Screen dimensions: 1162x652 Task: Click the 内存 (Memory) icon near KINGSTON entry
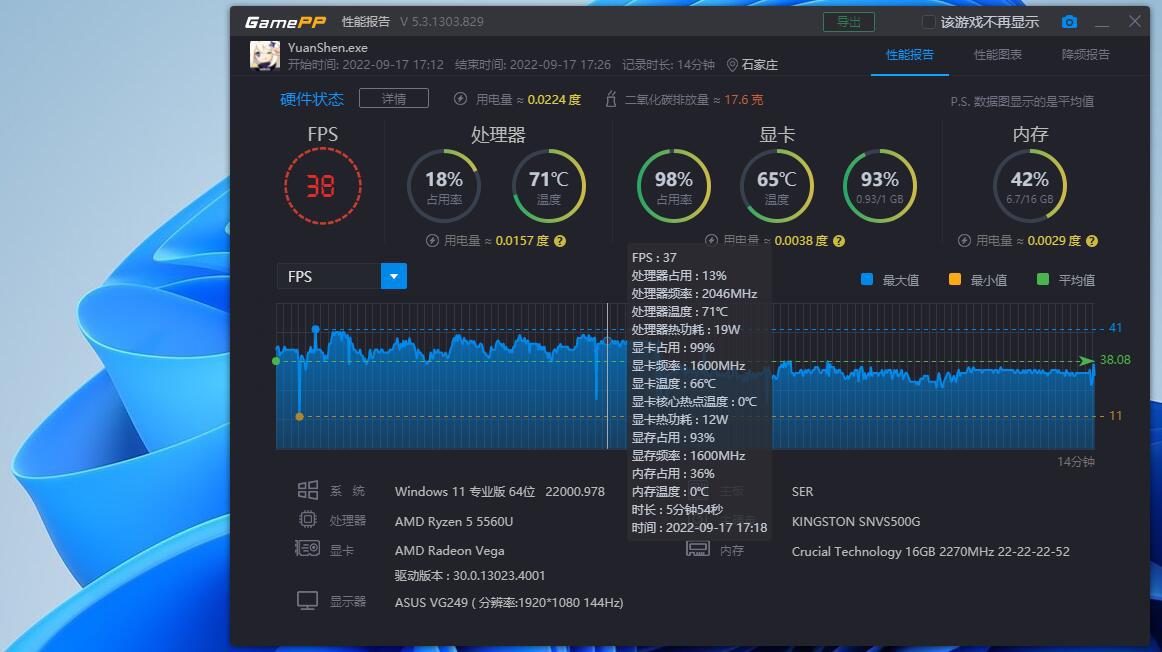click(698, 549)
